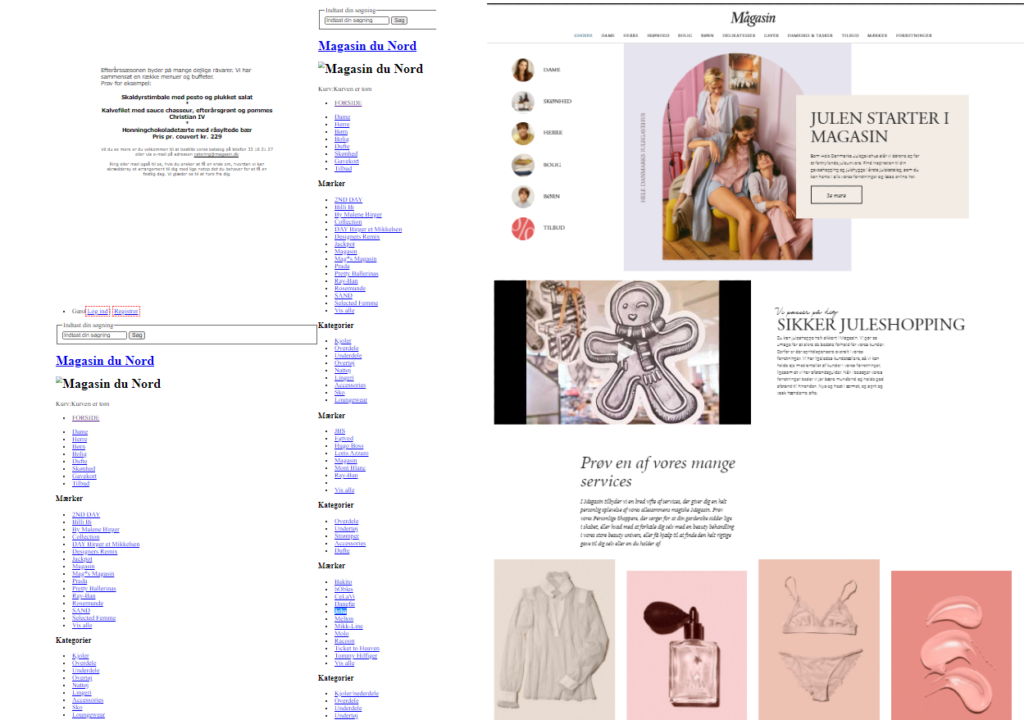1024x720 pixels.
Task: Open the Ticket to Heaven brand link
Action: 357,648
